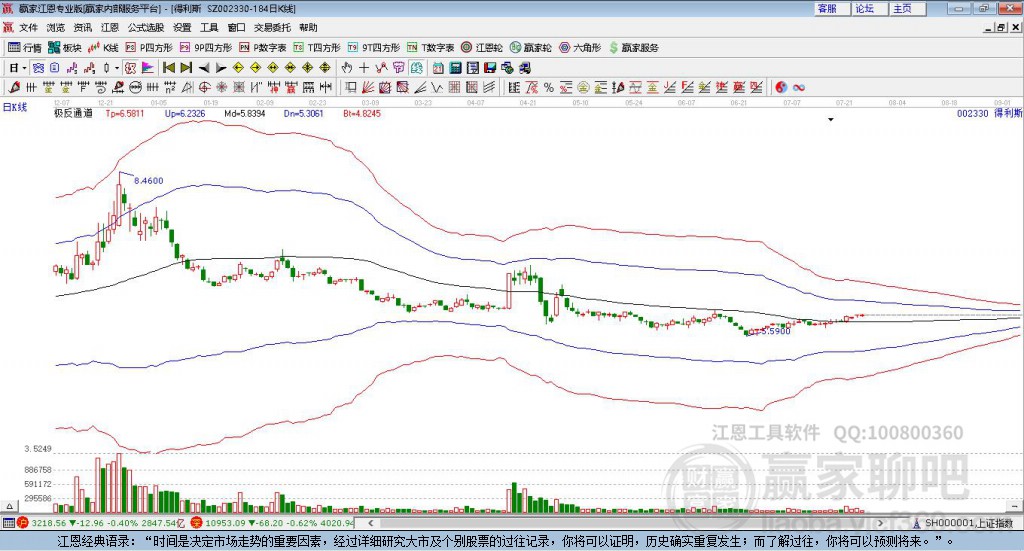Open the P数字表 number table
Screen dimensions: 1024x551
[x=263, y=48]
